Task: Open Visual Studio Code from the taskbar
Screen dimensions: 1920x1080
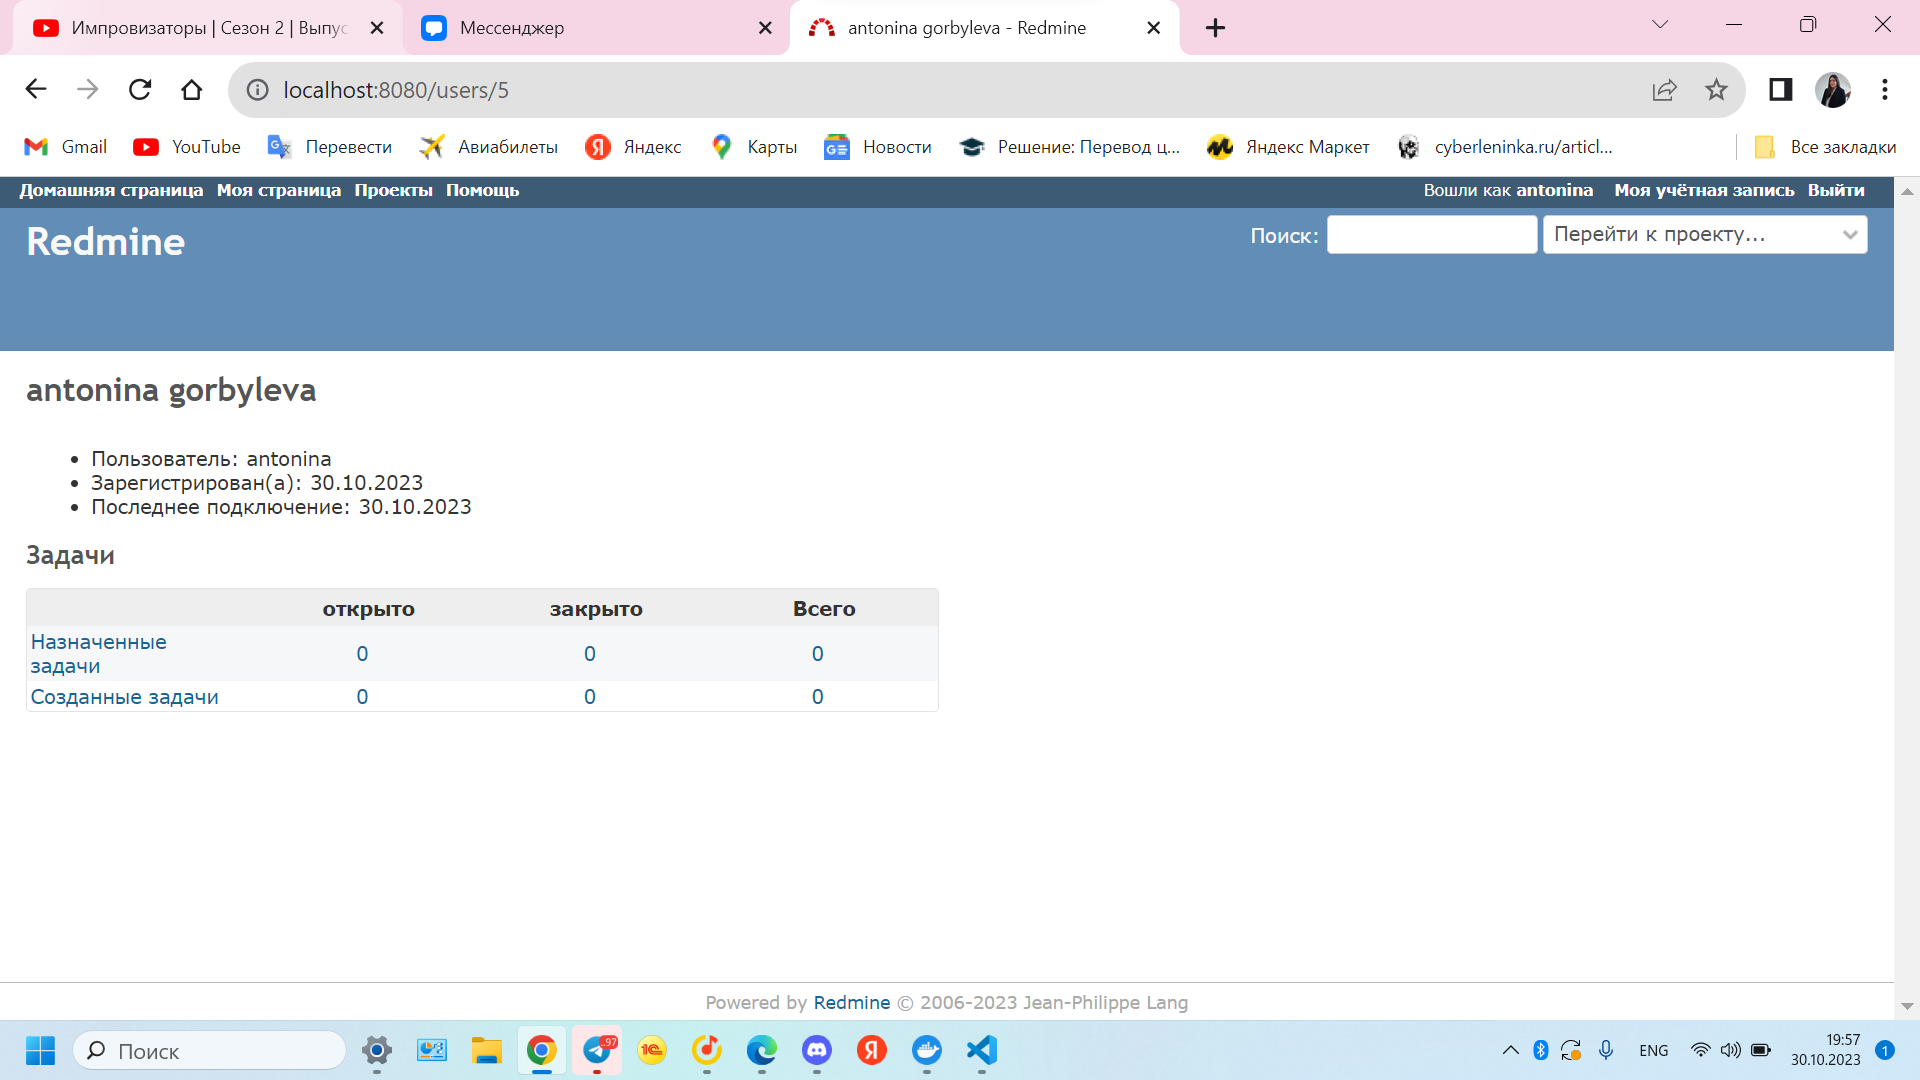Action: [x=981, y=1050]
